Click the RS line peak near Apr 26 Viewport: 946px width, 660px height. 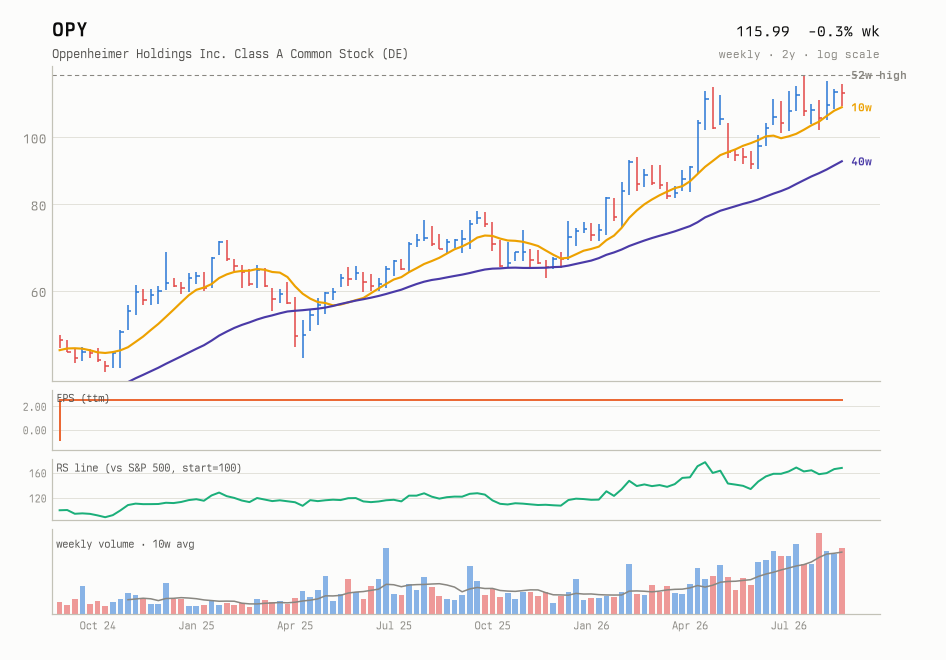click(705, 463)
